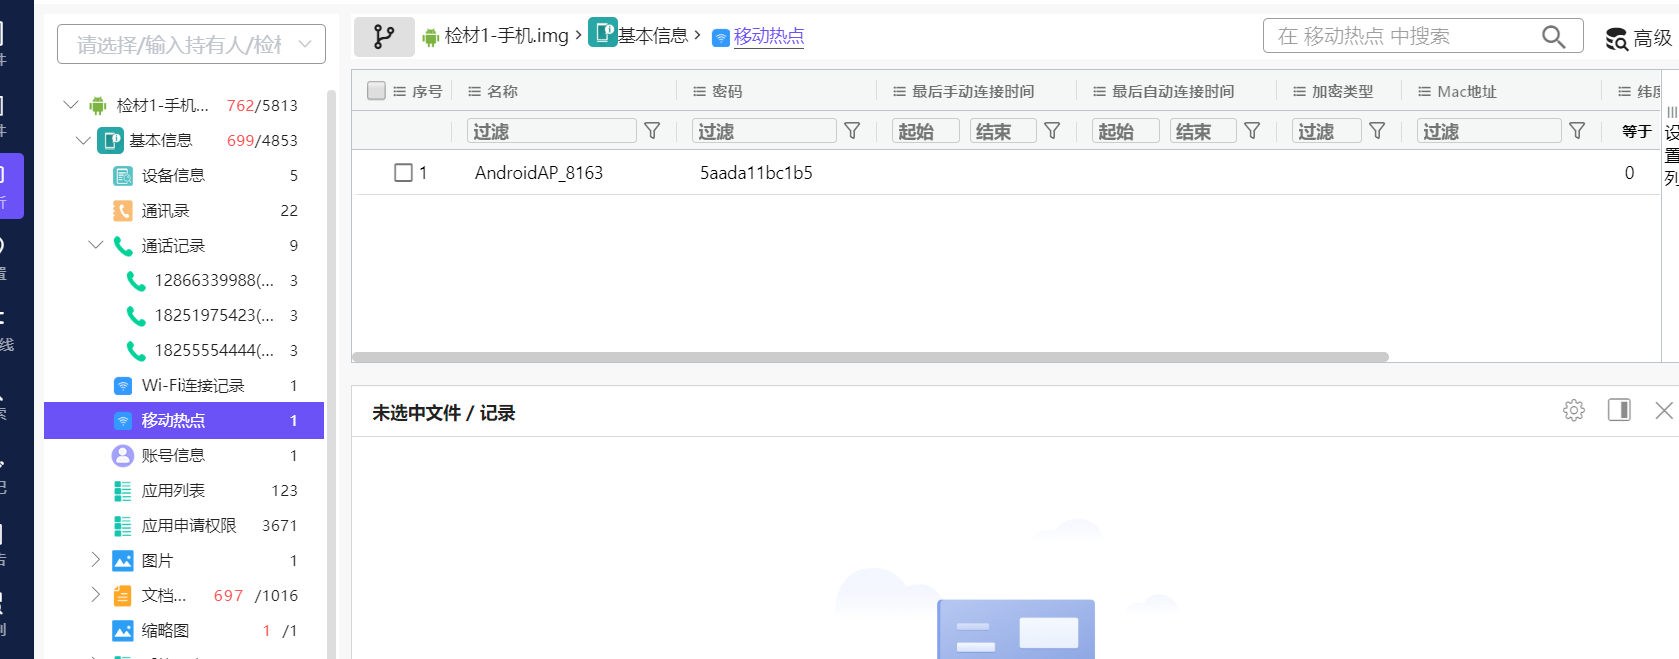Click Android icon next to 检材1-手机
This screenshot has width=1679, height=659.
pos(98,106)
